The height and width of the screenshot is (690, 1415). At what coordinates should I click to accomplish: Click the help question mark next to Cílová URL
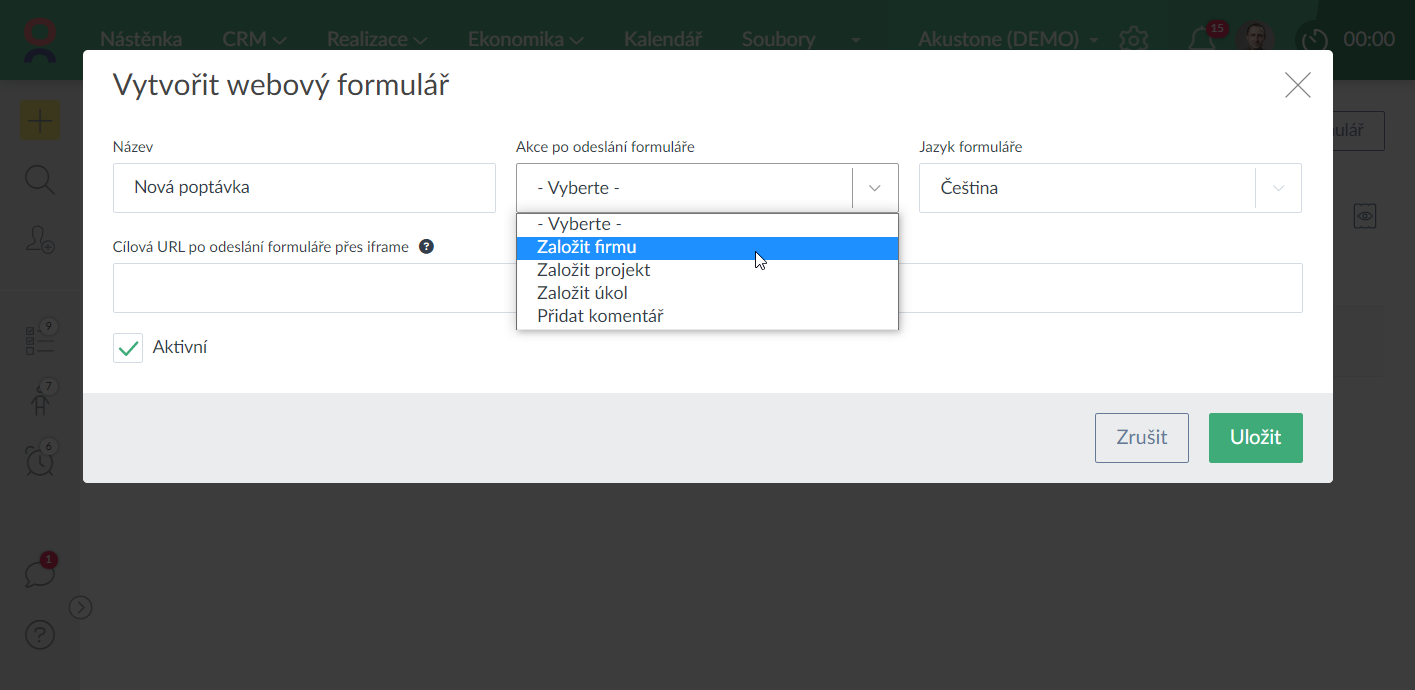click(x=426, y=247)
